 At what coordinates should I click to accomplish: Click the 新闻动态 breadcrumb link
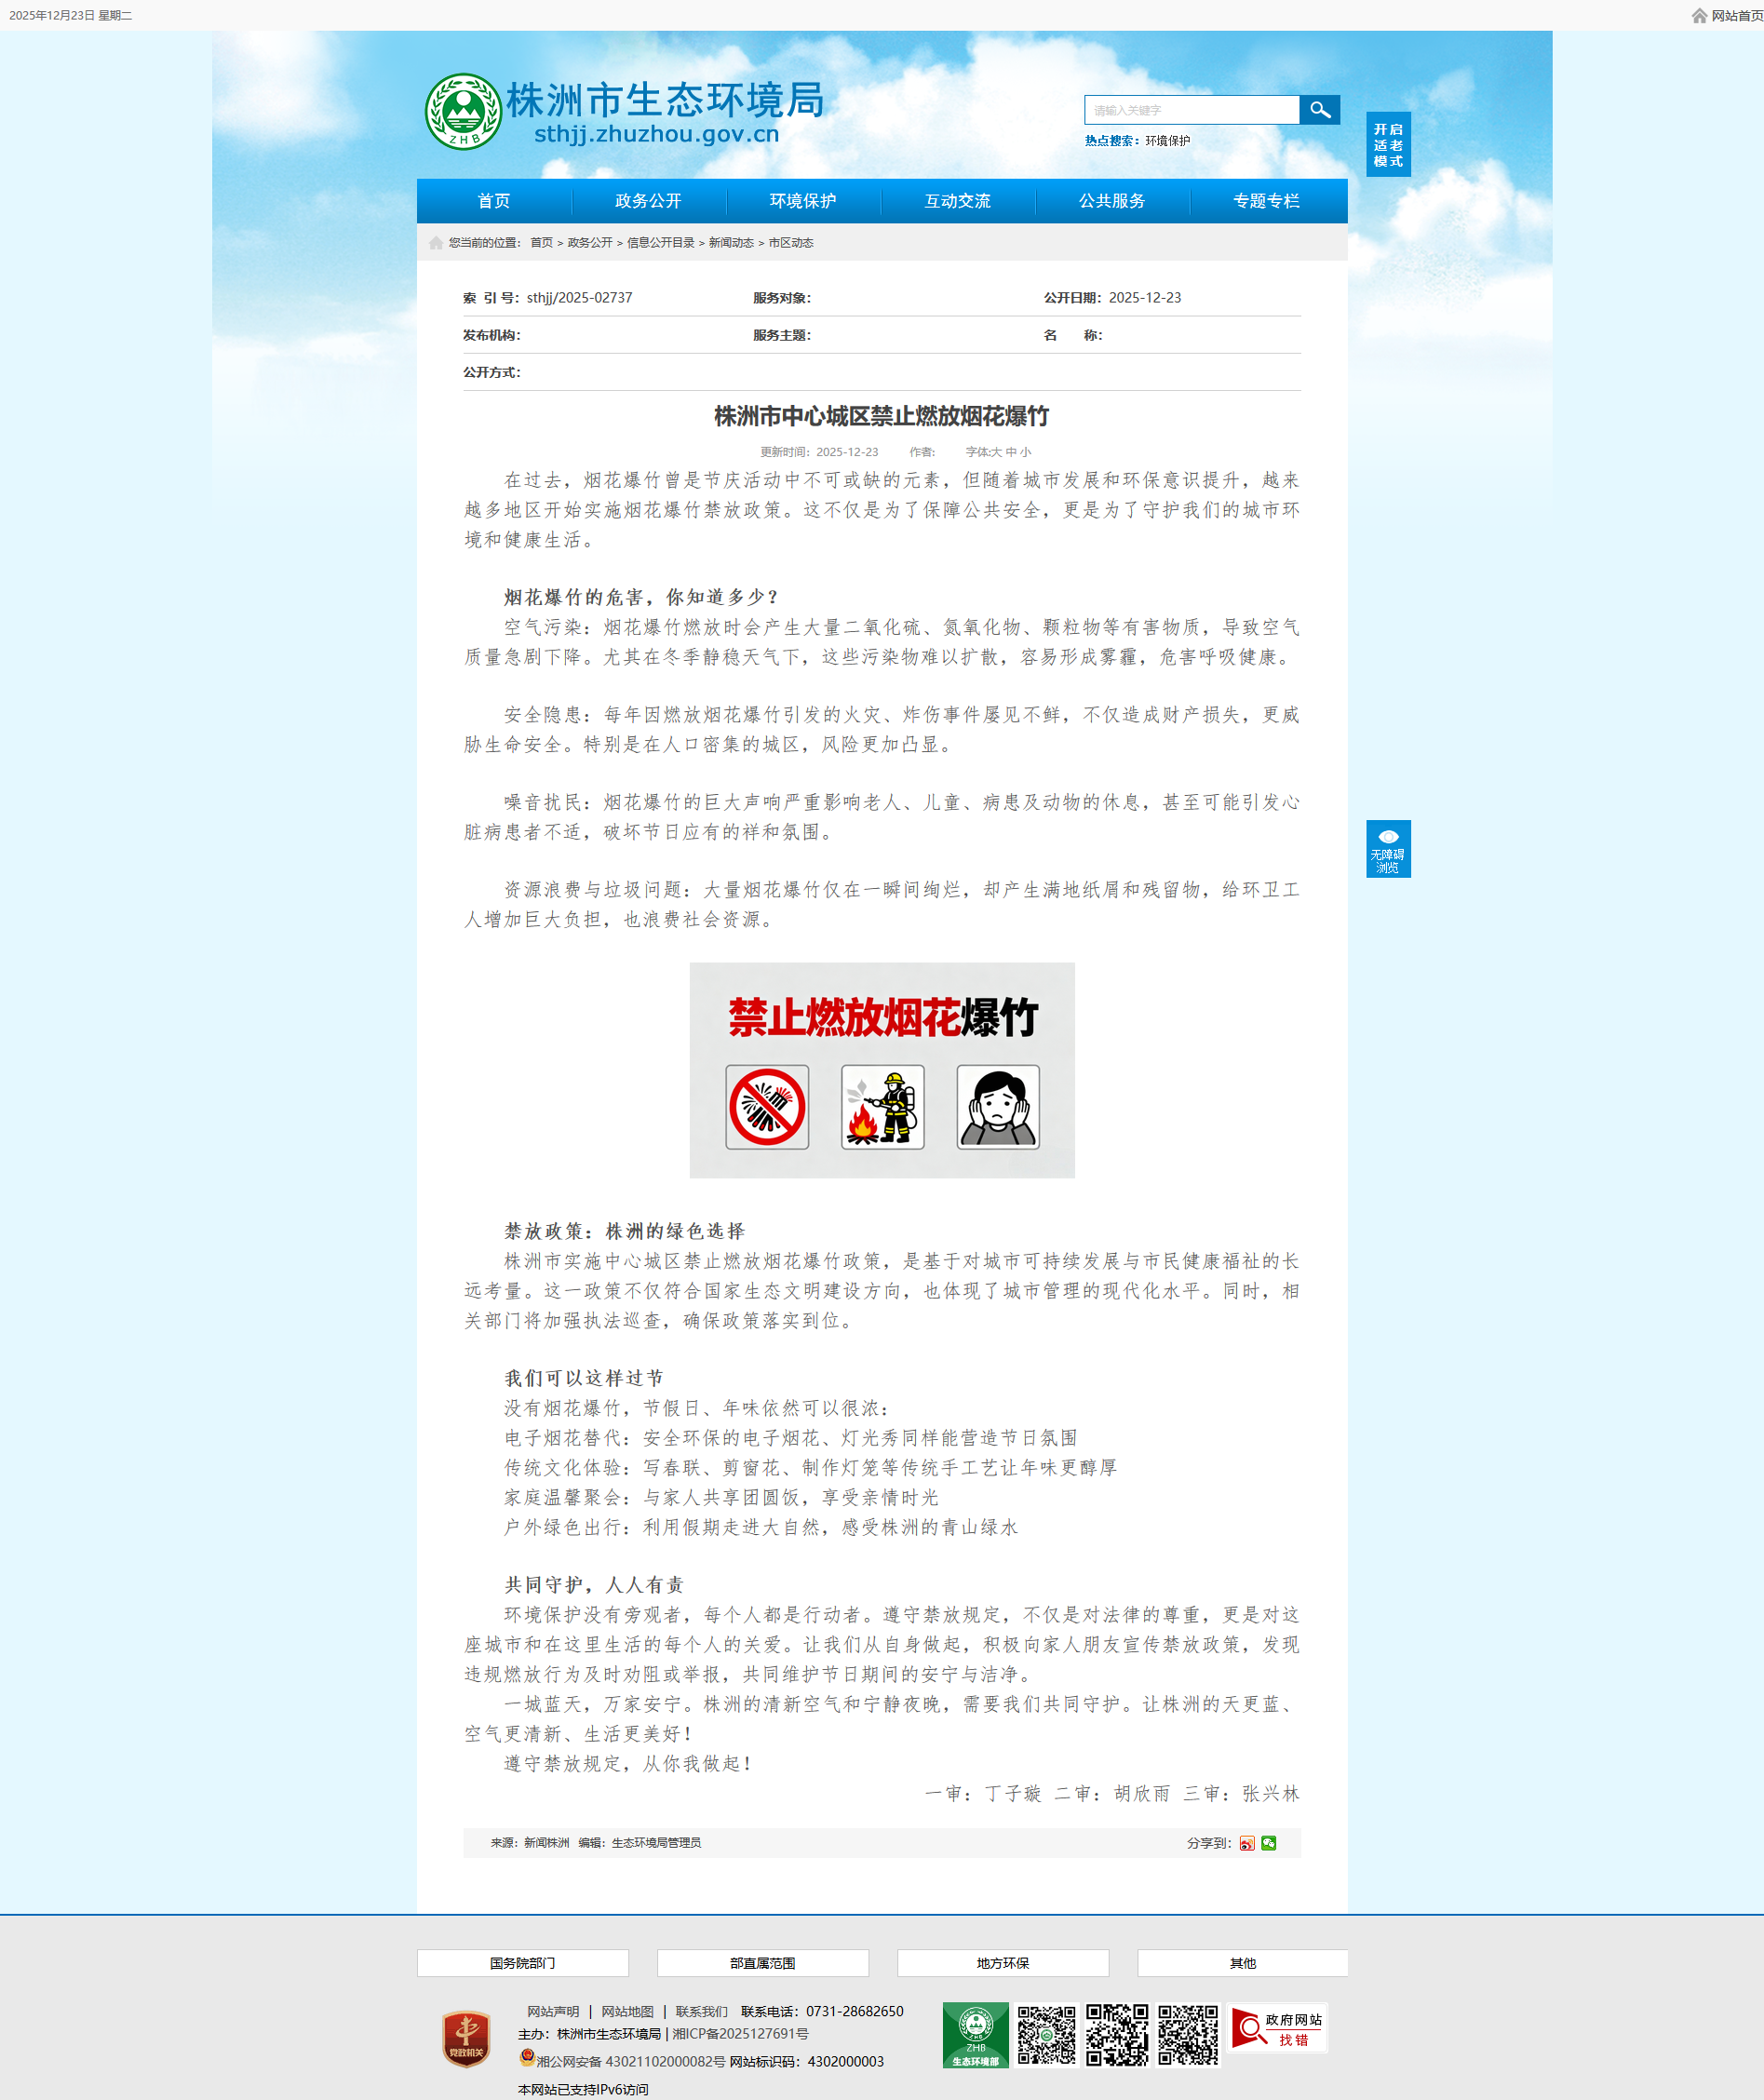[731, 243]
